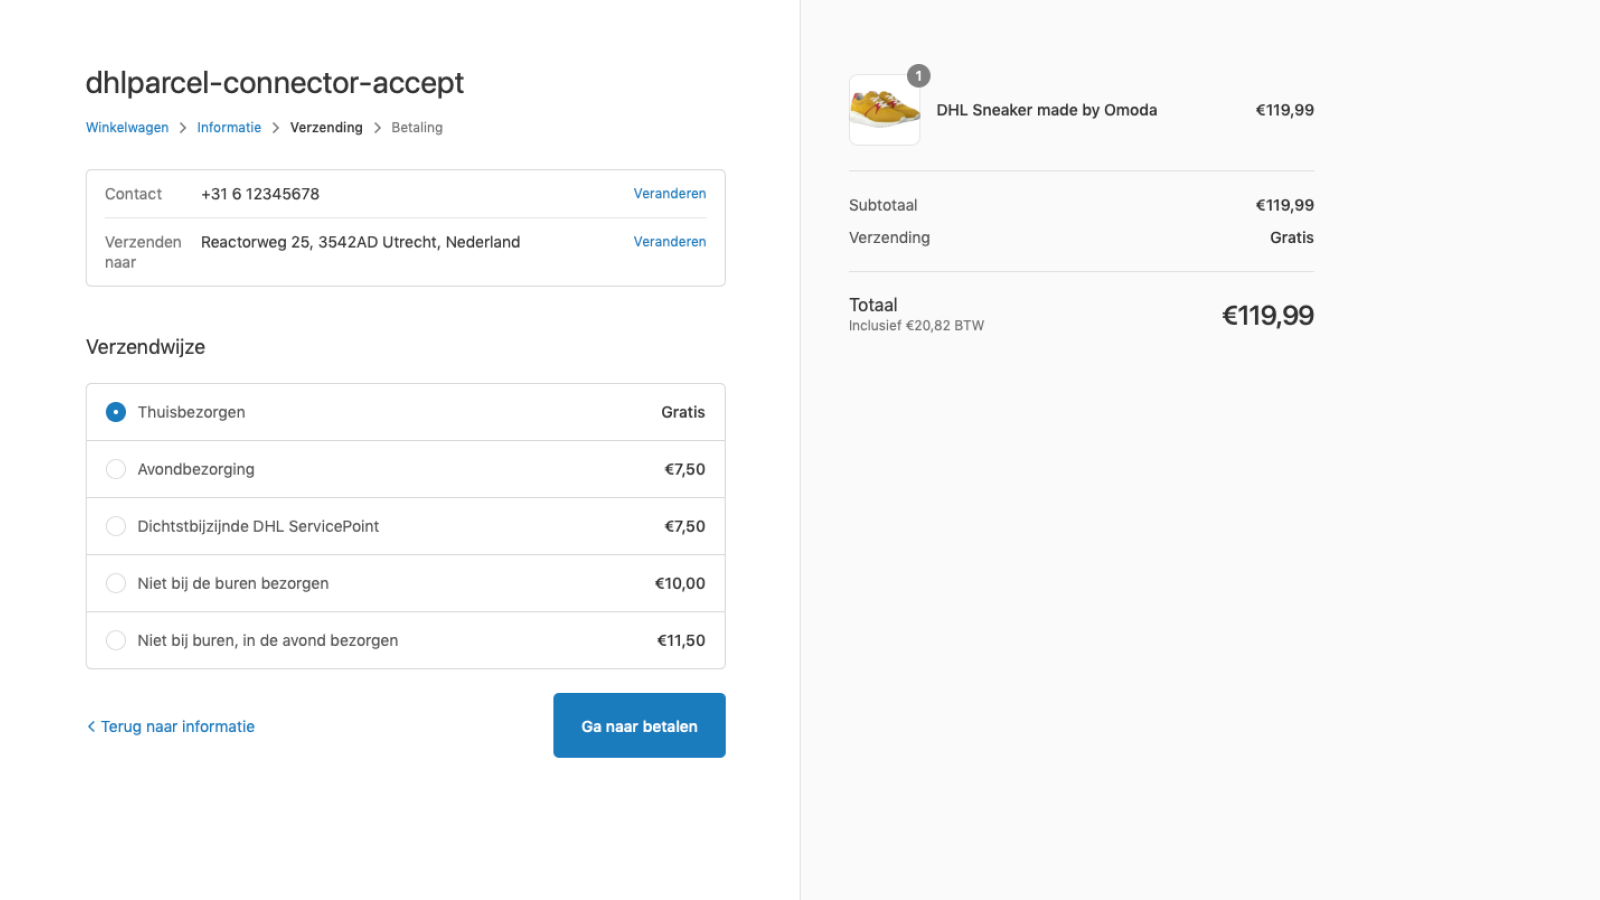Go back to the Informatie step
The height and width of the screenshot is (900, 1600).
[x=229, y=127]
